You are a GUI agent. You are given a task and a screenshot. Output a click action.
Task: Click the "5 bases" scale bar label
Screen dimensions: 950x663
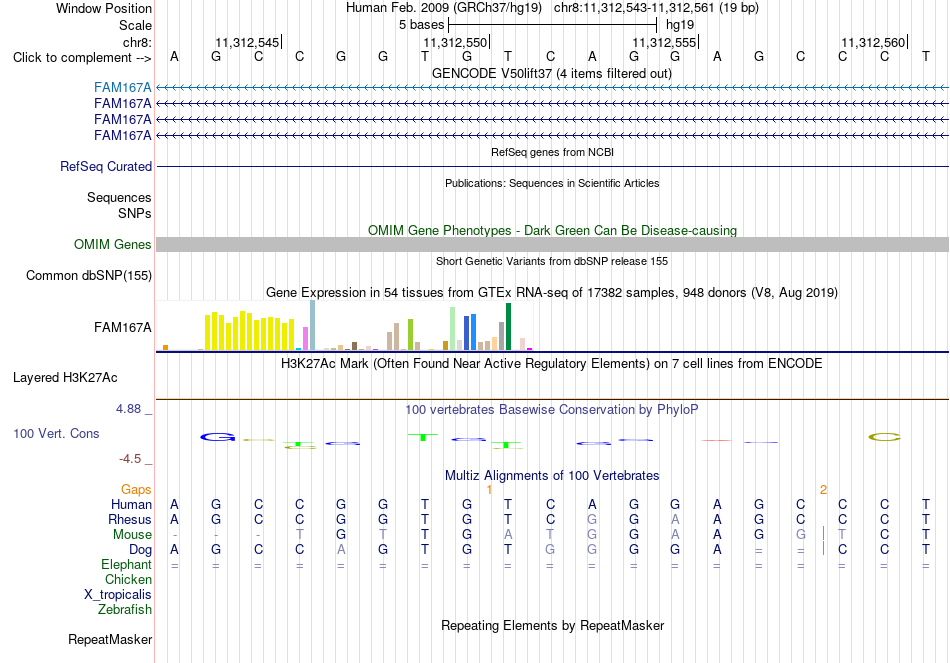click(421, 25)
